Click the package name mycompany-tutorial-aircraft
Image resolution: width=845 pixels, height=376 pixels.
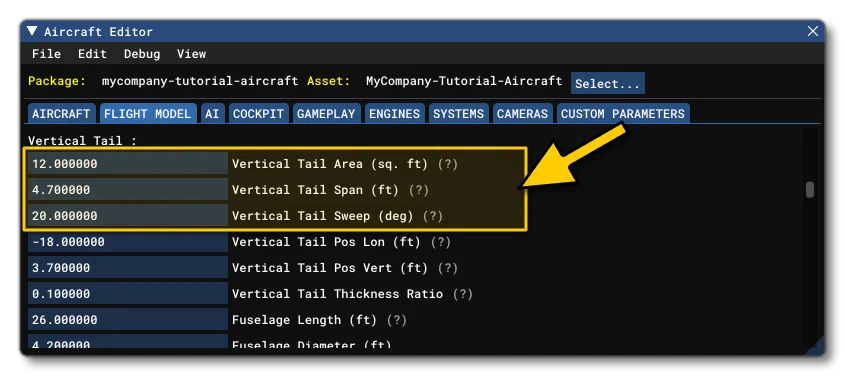(x=200, y=81)
